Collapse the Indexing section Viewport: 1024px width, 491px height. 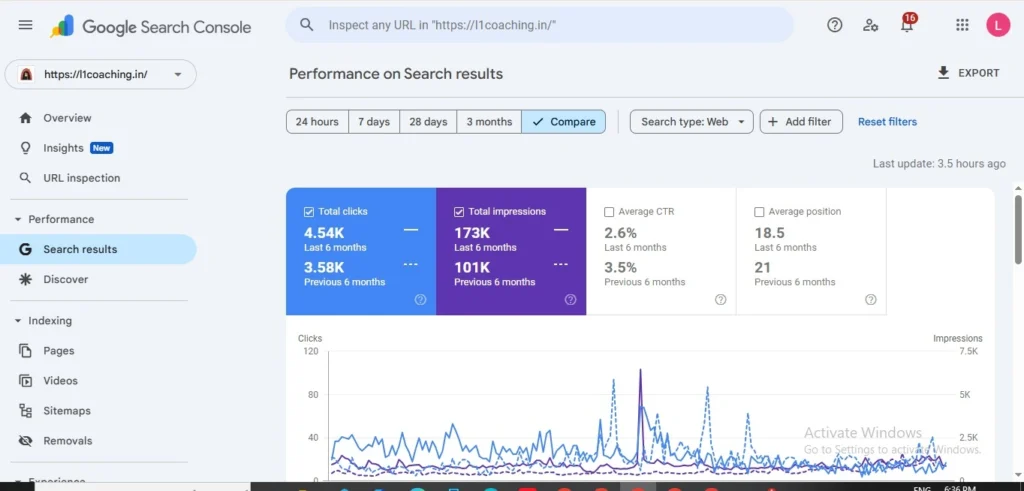18,321
